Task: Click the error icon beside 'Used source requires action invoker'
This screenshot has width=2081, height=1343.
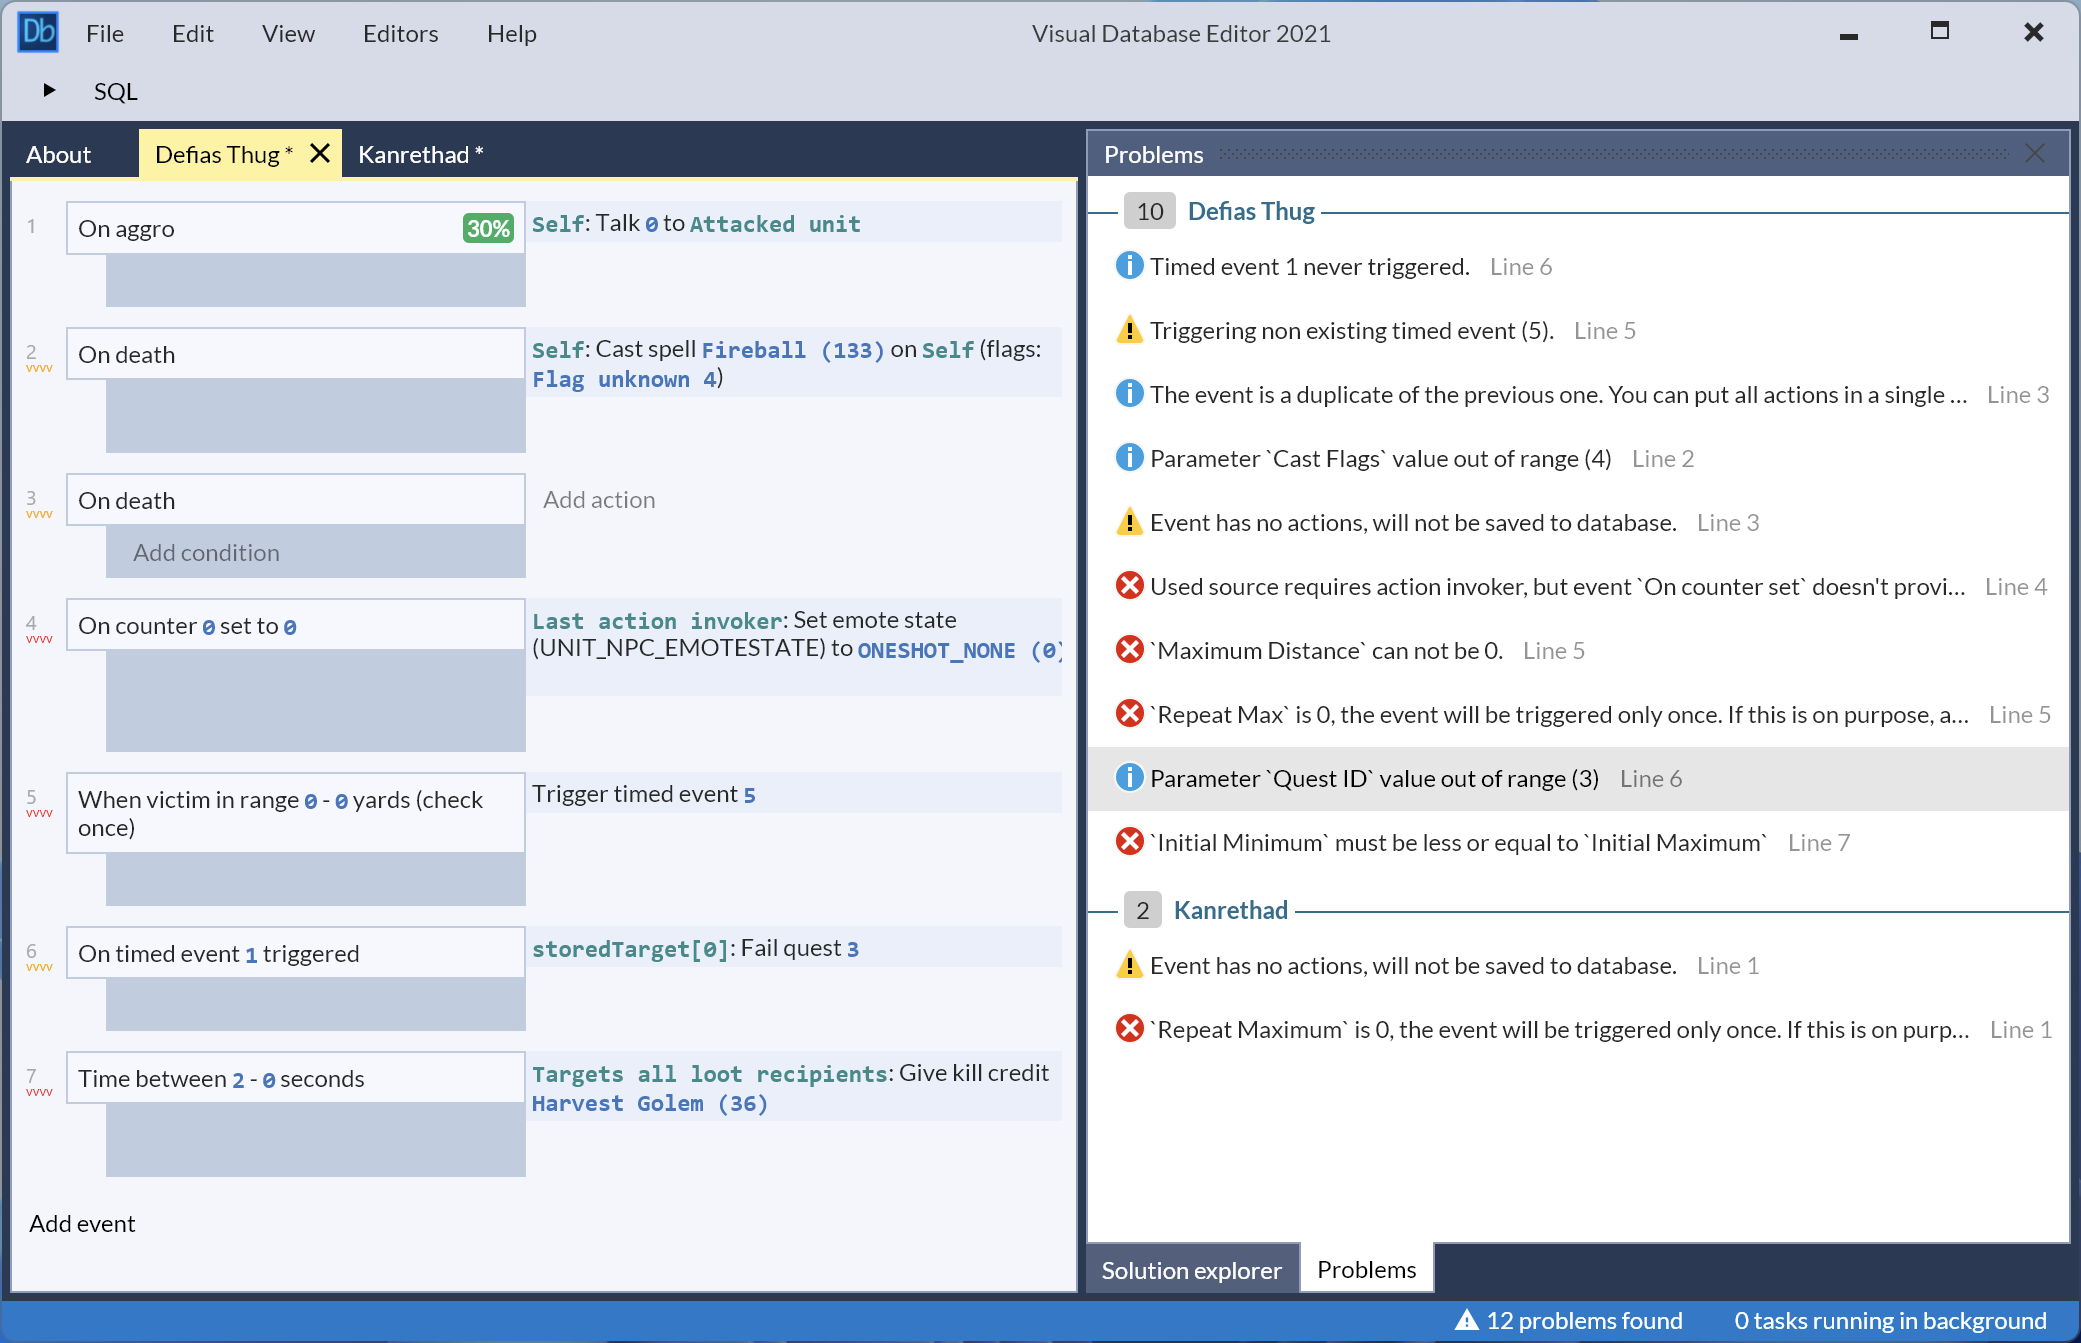Action: (1130, 585)
